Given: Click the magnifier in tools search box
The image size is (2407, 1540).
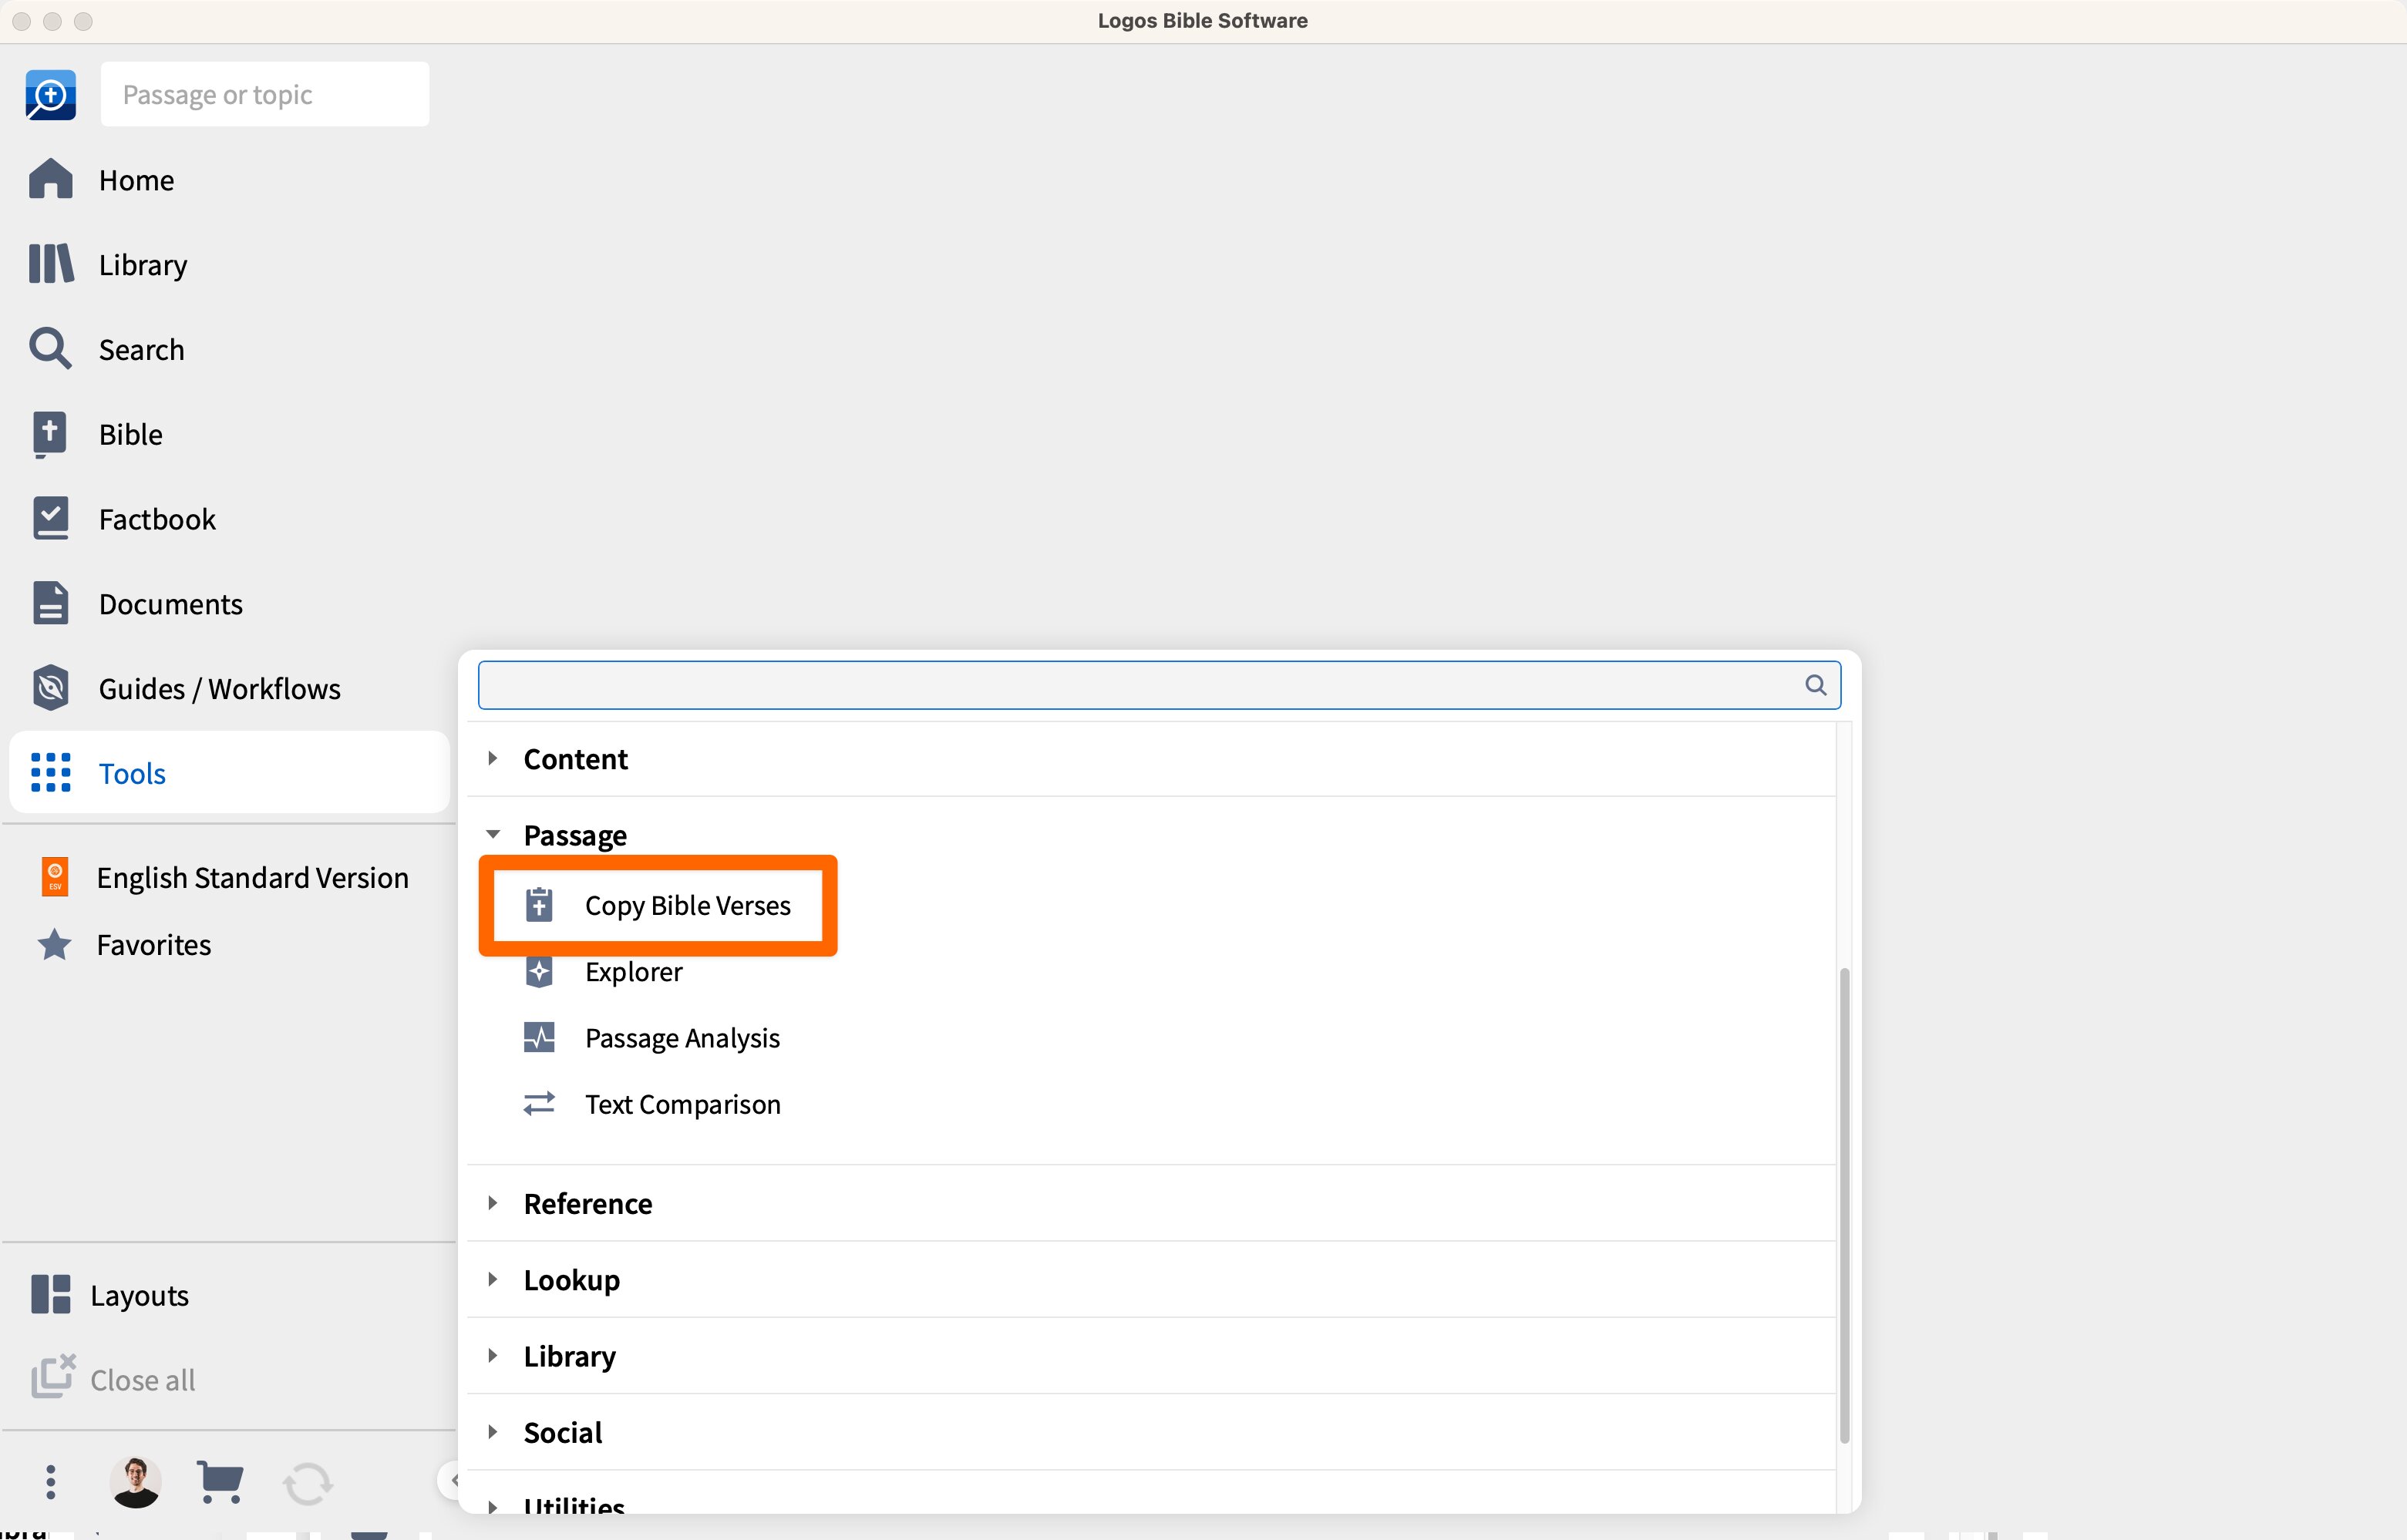Looking at the screenshot, I should 1815,685.
